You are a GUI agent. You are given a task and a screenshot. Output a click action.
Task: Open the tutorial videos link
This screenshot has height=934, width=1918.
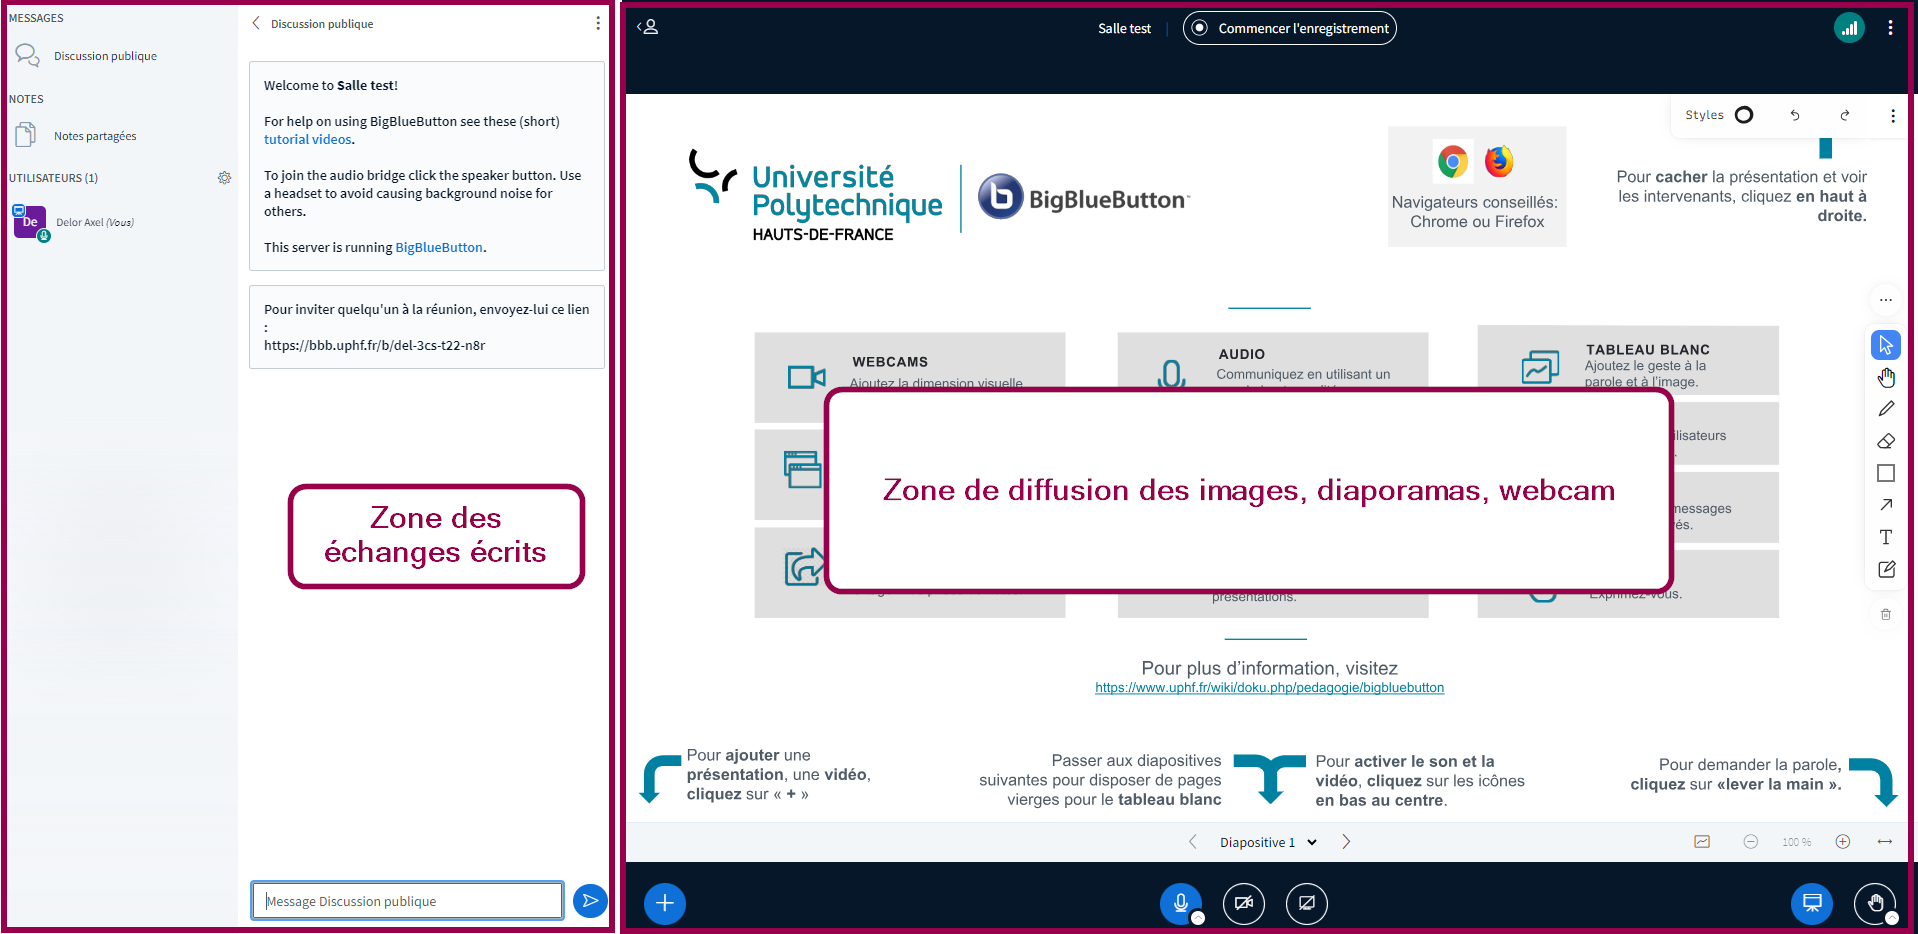pos(307,140)
